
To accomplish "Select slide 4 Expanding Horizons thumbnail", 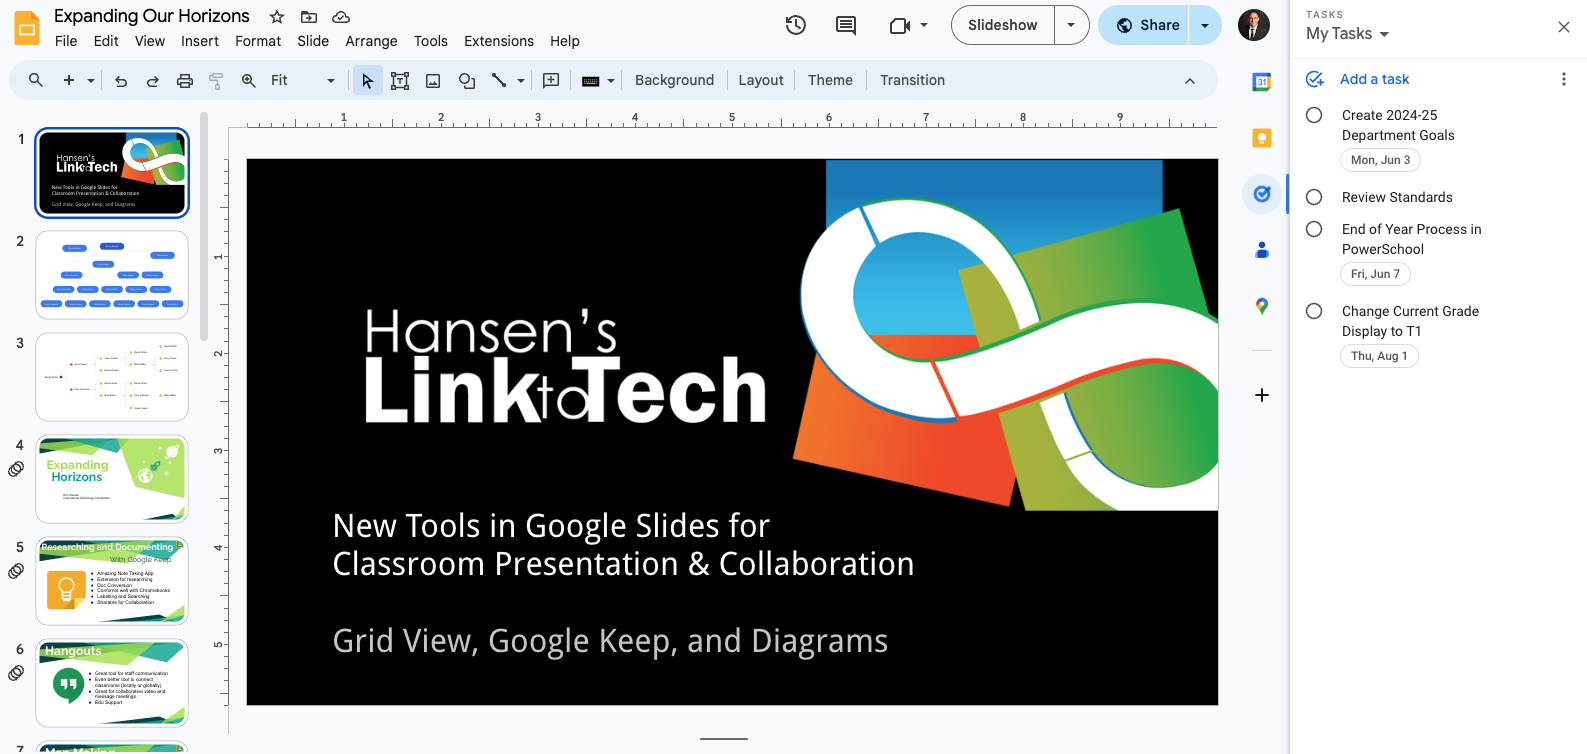I will click(x=112, y=479).
